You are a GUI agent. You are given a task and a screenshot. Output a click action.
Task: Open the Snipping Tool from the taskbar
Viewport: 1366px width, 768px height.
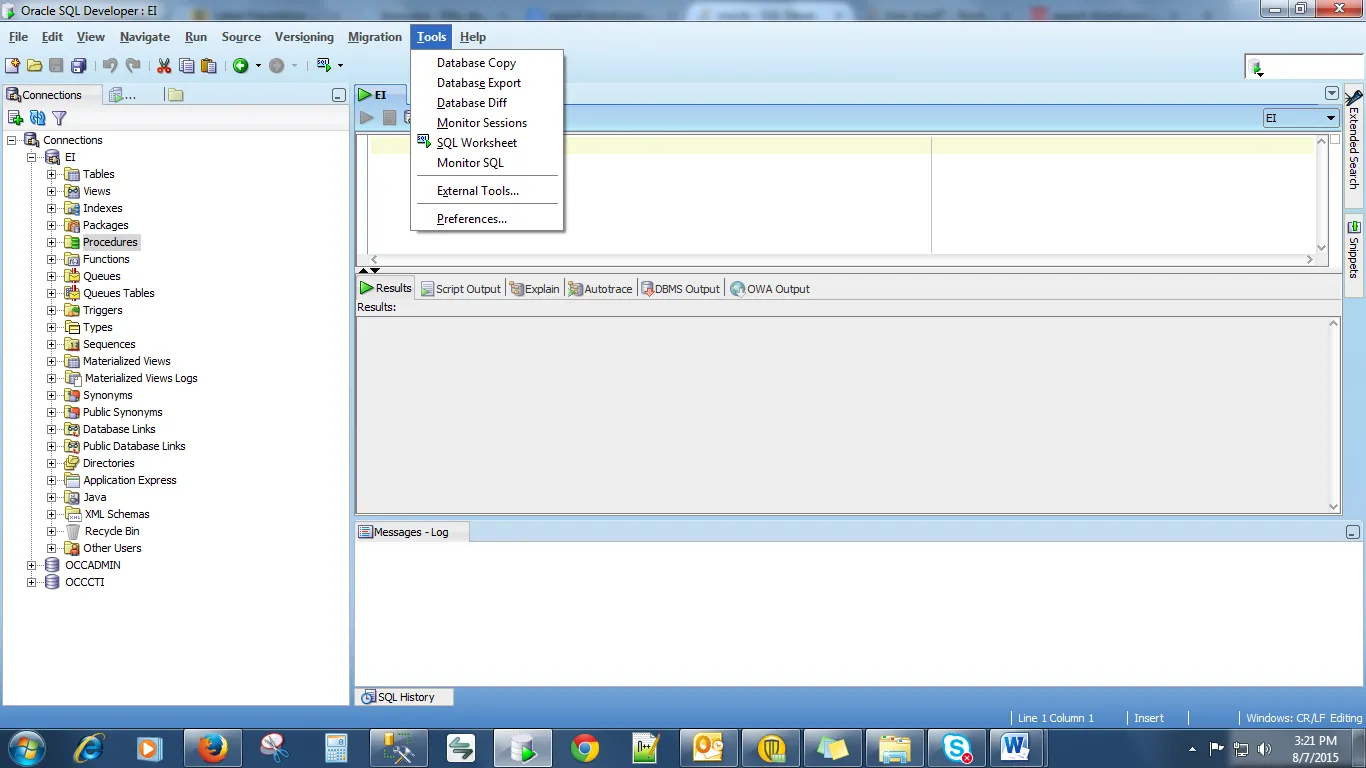click(x=274, y=747)
